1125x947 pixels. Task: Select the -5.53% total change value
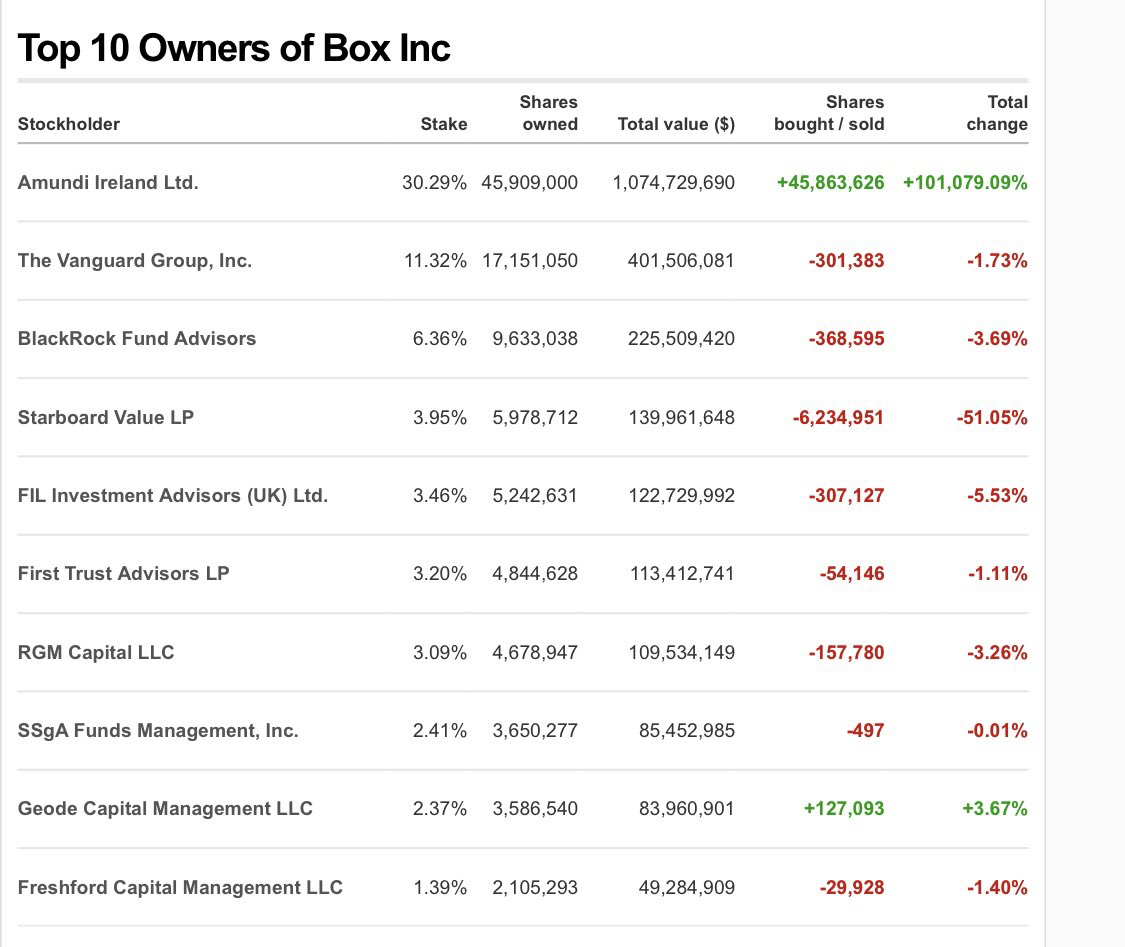click(x=997, y=496)
